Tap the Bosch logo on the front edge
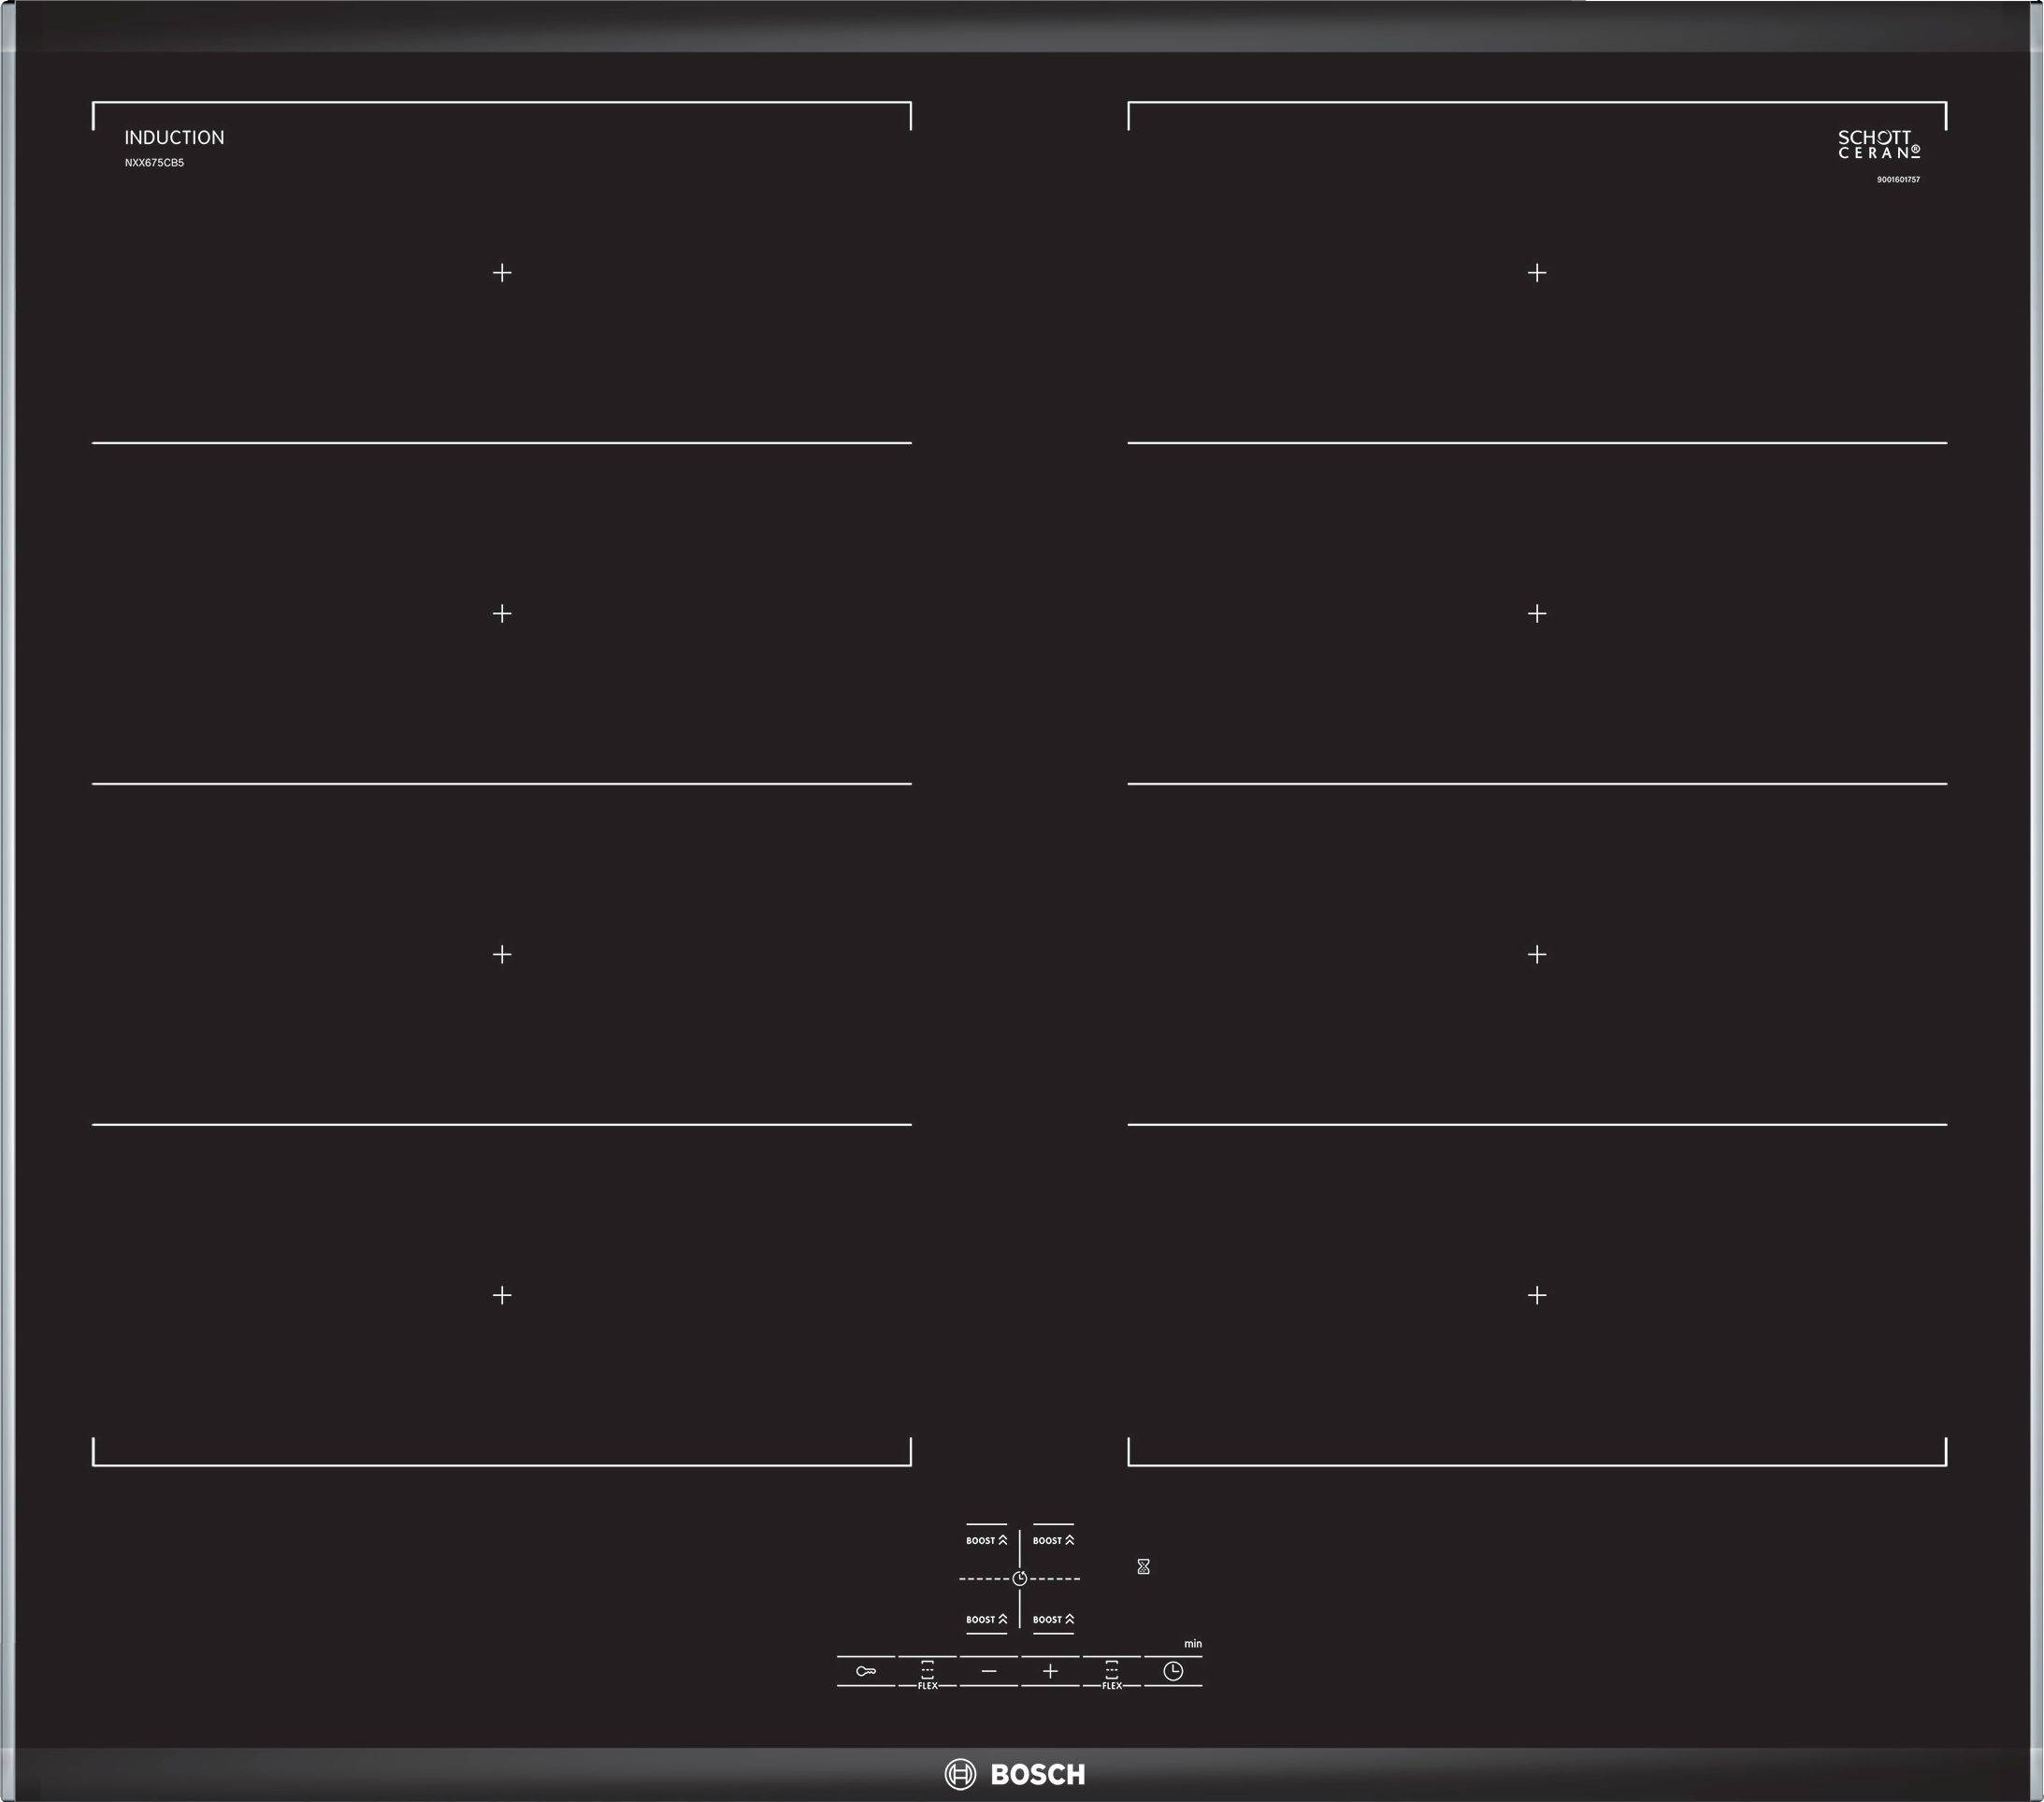The image size is (2044, 1802). tap(1015, 1774)
